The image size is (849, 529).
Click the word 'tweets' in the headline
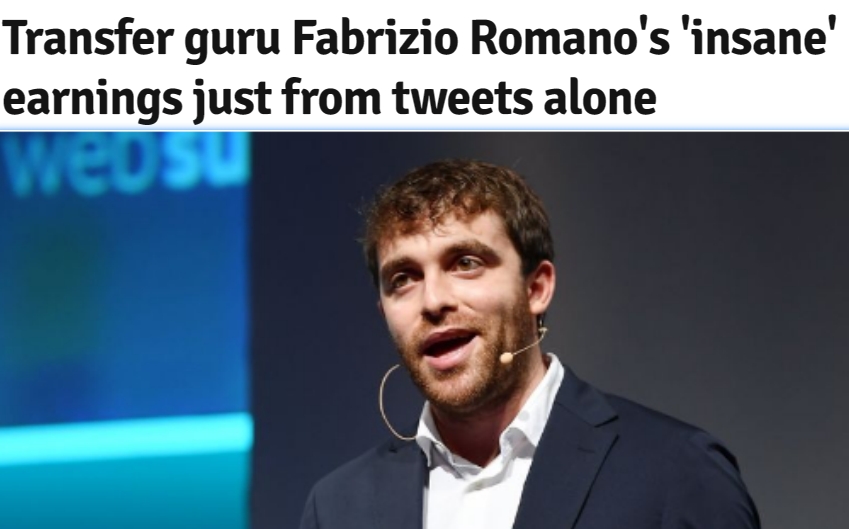[x=462, y=99]
